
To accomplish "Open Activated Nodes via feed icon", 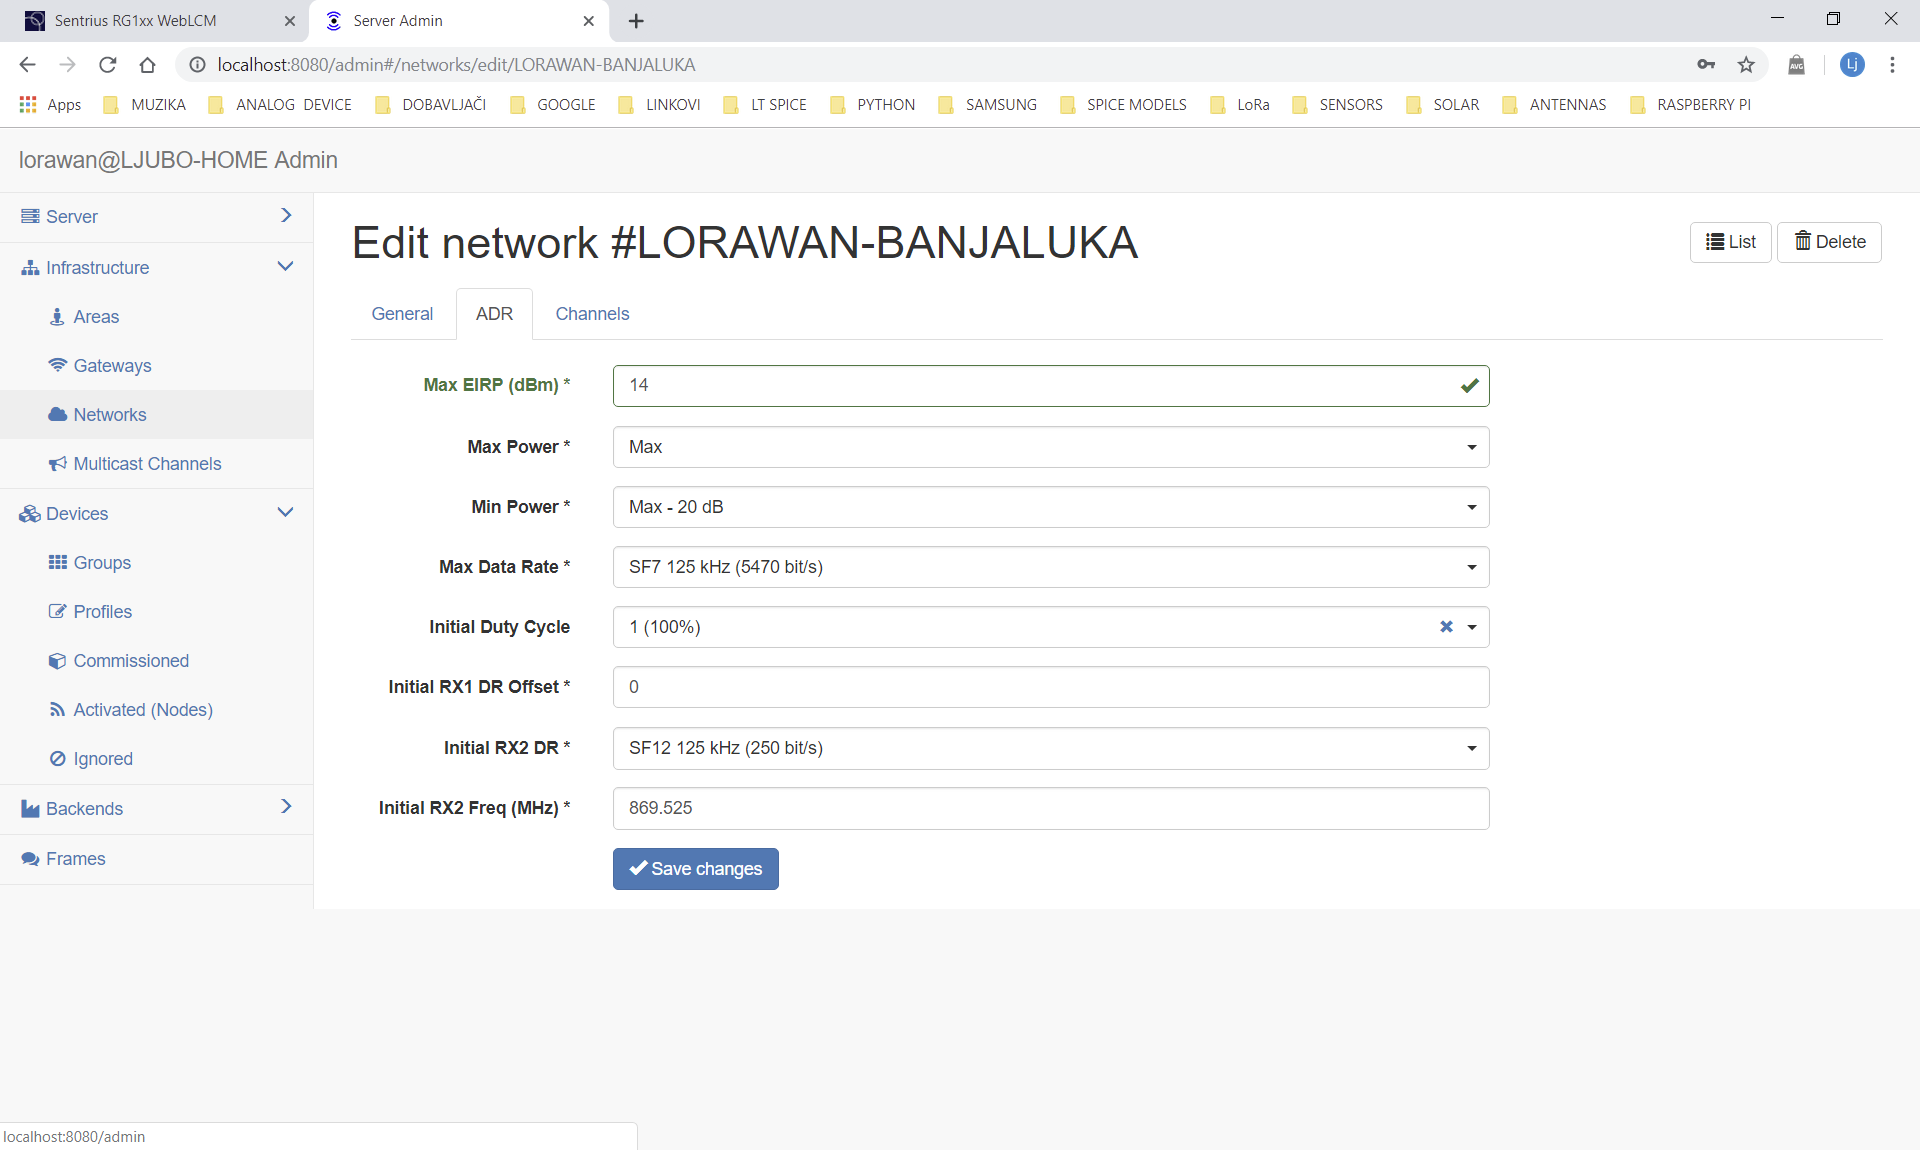I will [59, 709].
